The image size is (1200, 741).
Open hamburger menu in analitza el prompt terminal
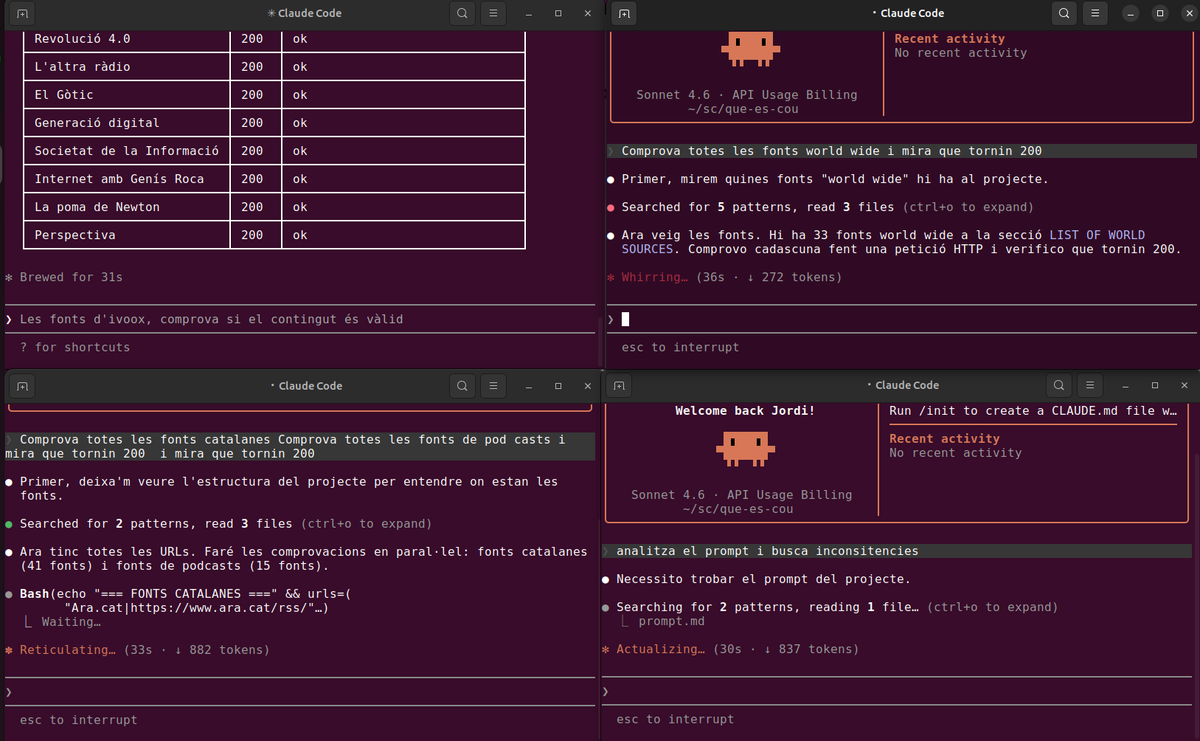click(1091, 385)
